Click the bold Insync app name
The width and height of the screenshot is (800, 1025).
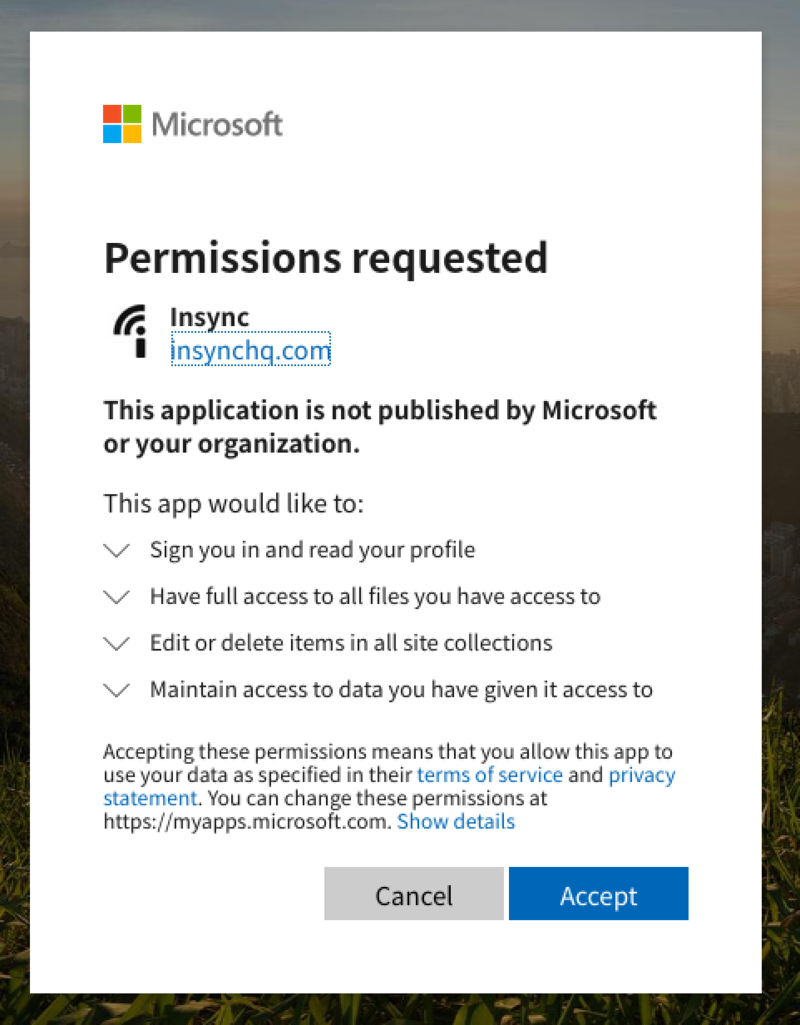tap(209, 318)
